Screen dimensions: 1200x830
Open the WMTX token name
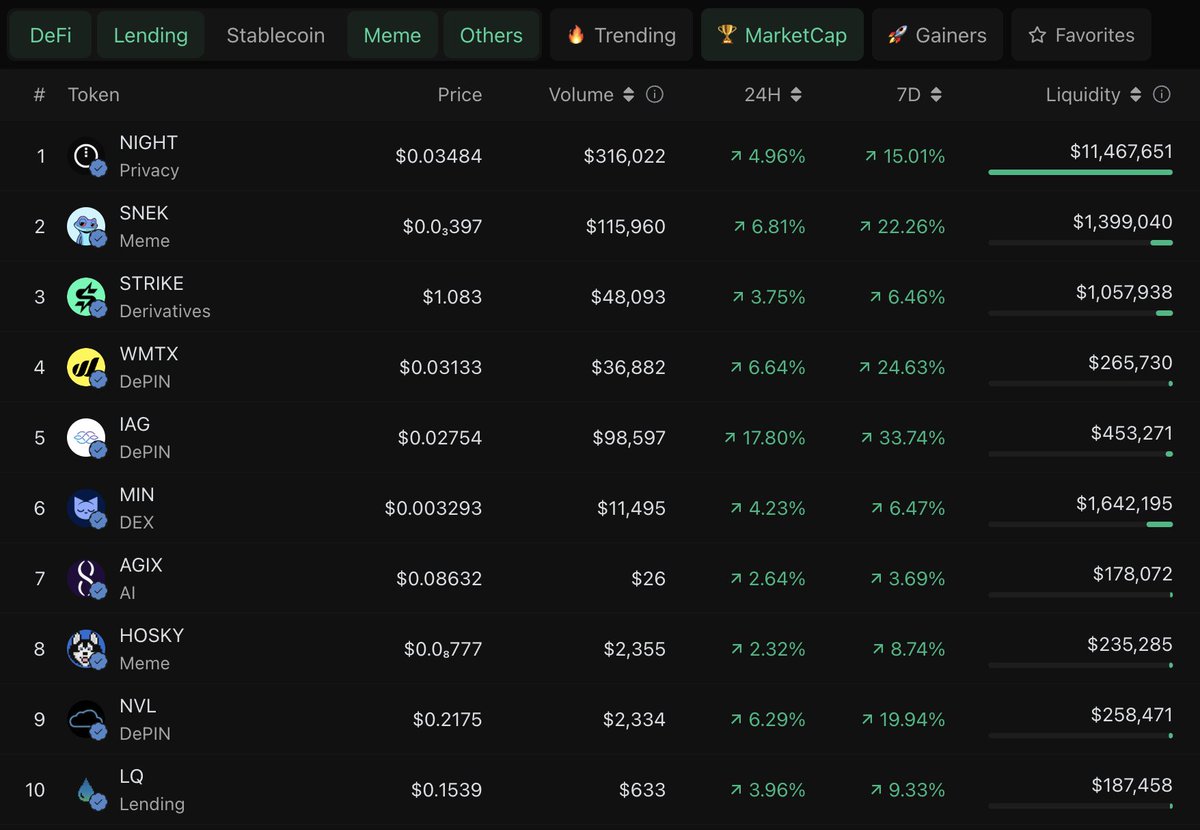coord(148,354)
